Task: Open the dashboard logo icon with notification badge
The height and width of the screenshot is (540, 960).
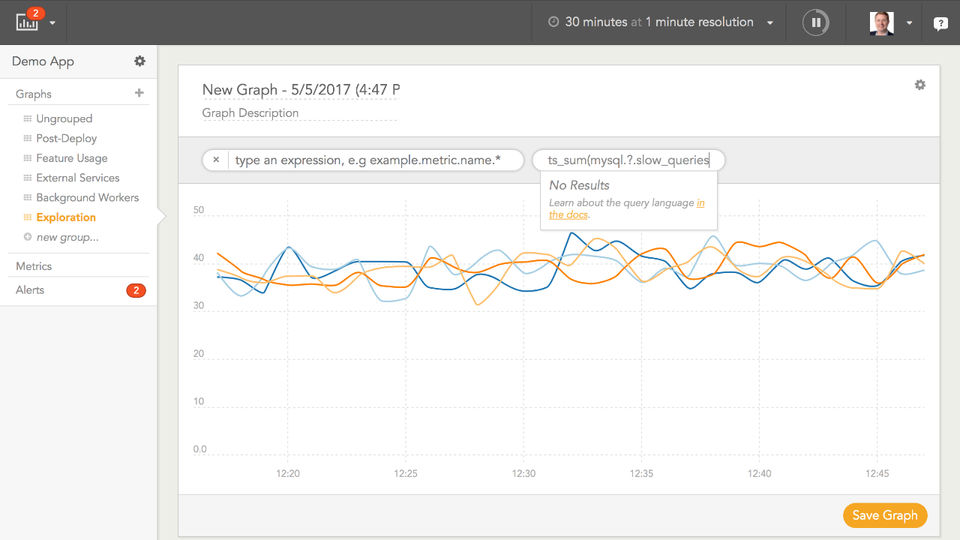Action: pos(28,20)
